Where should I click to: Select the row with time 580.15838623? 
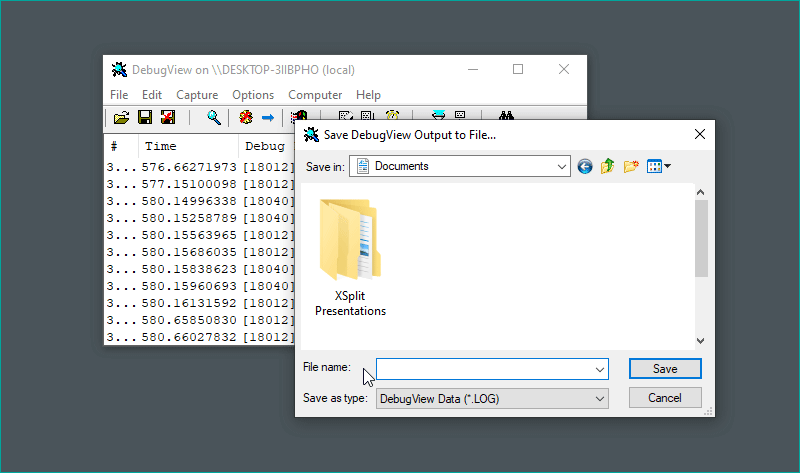tap(200, 269)
